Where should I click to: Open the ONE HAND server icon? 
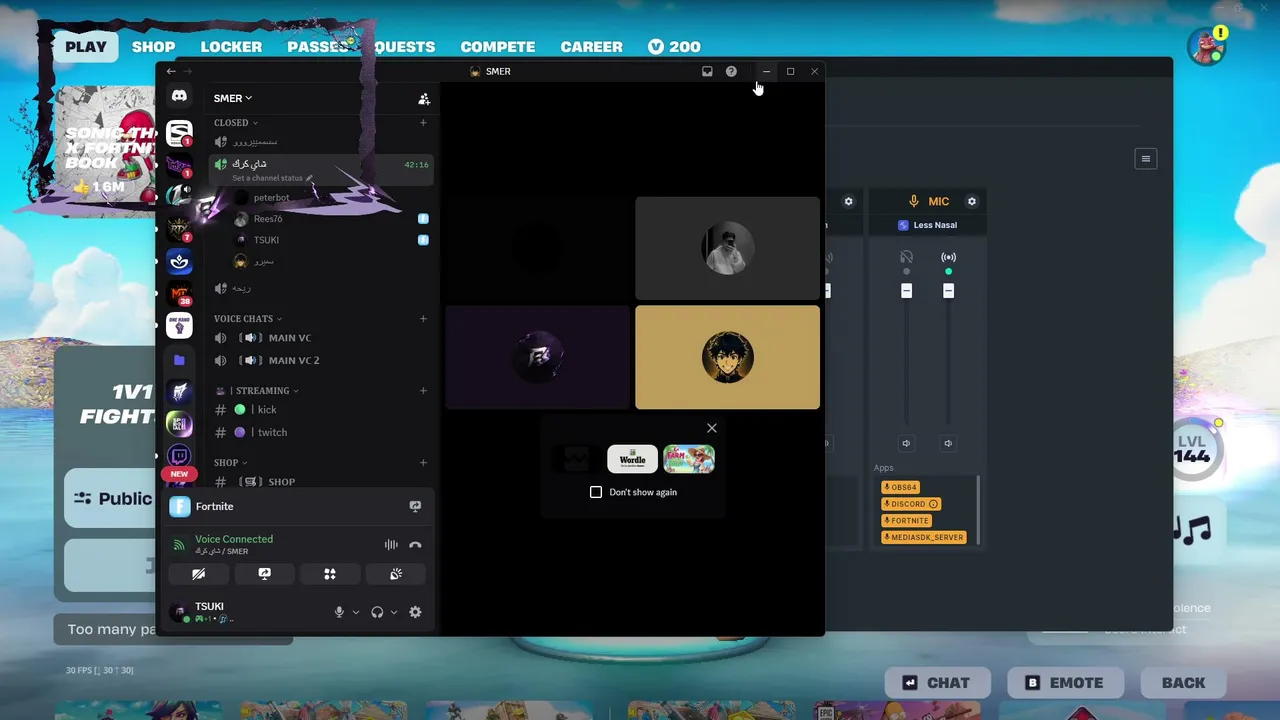point(179,325)
